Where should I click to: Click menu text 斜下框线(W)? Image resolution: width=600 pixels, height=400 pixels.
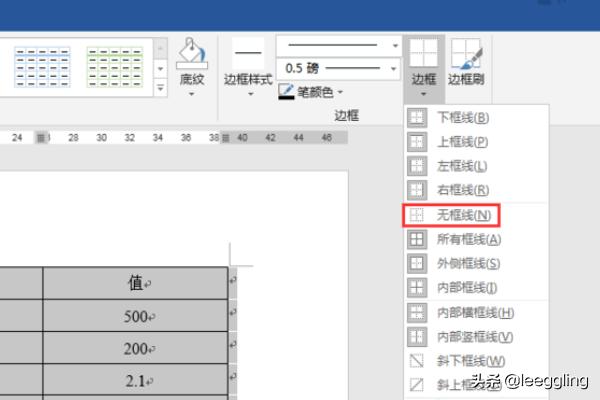[471, 361]
